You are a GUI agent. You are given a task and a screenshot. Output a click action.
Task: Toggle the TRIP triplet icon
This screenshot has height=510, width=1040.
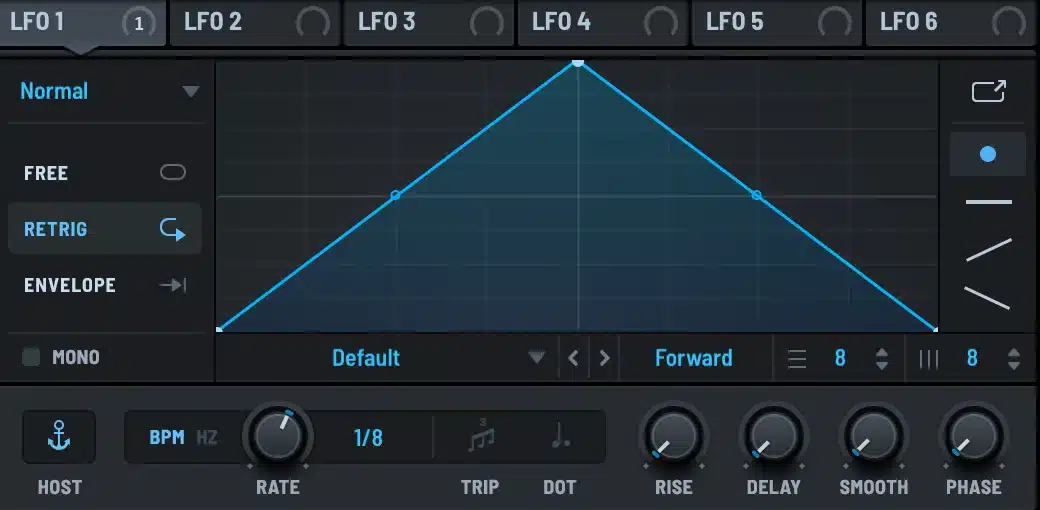(x=481, y=436)
